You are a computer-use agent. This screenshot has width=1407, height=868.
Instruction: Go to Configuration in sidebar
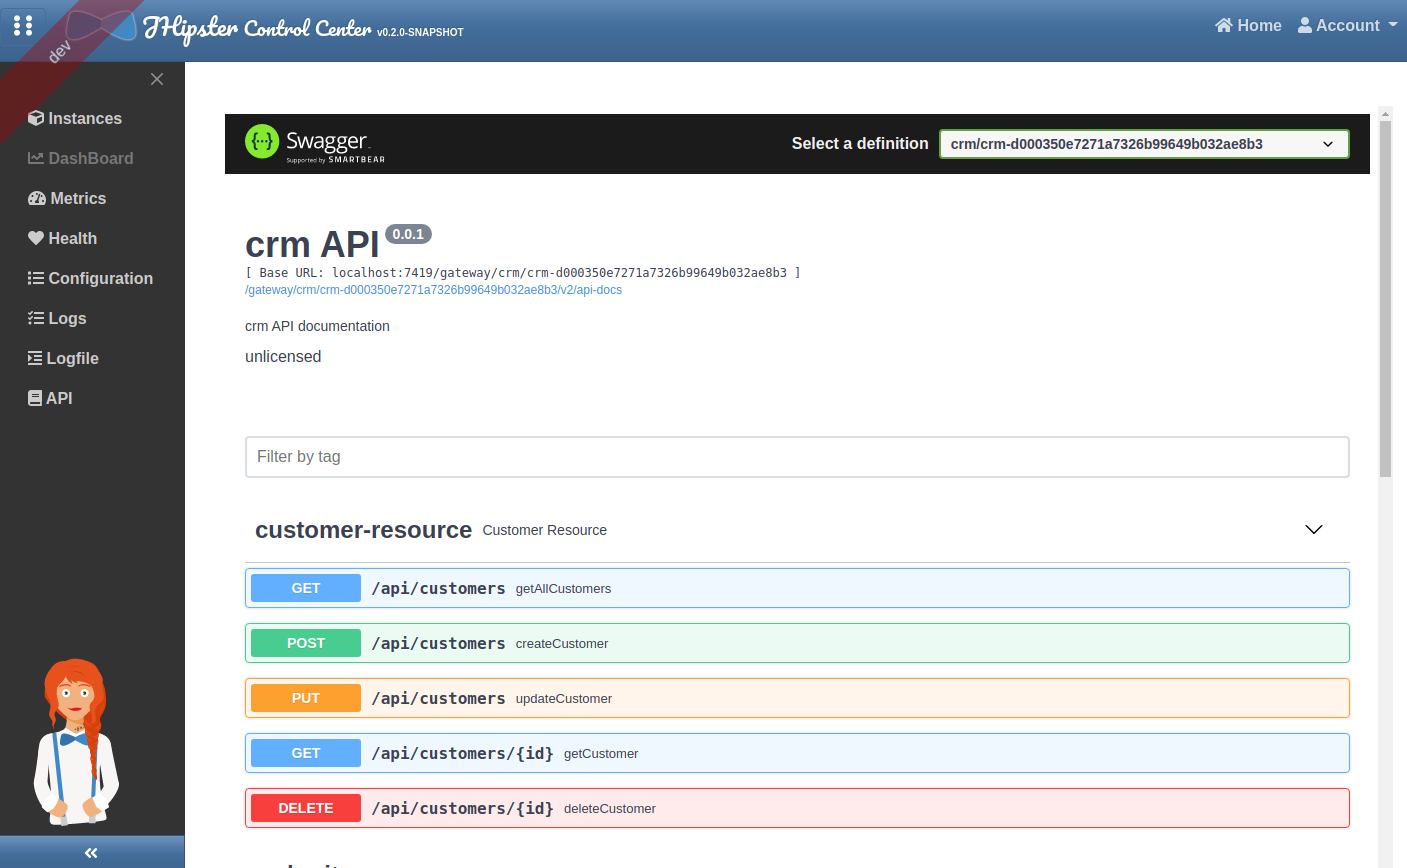pos(90,278)
